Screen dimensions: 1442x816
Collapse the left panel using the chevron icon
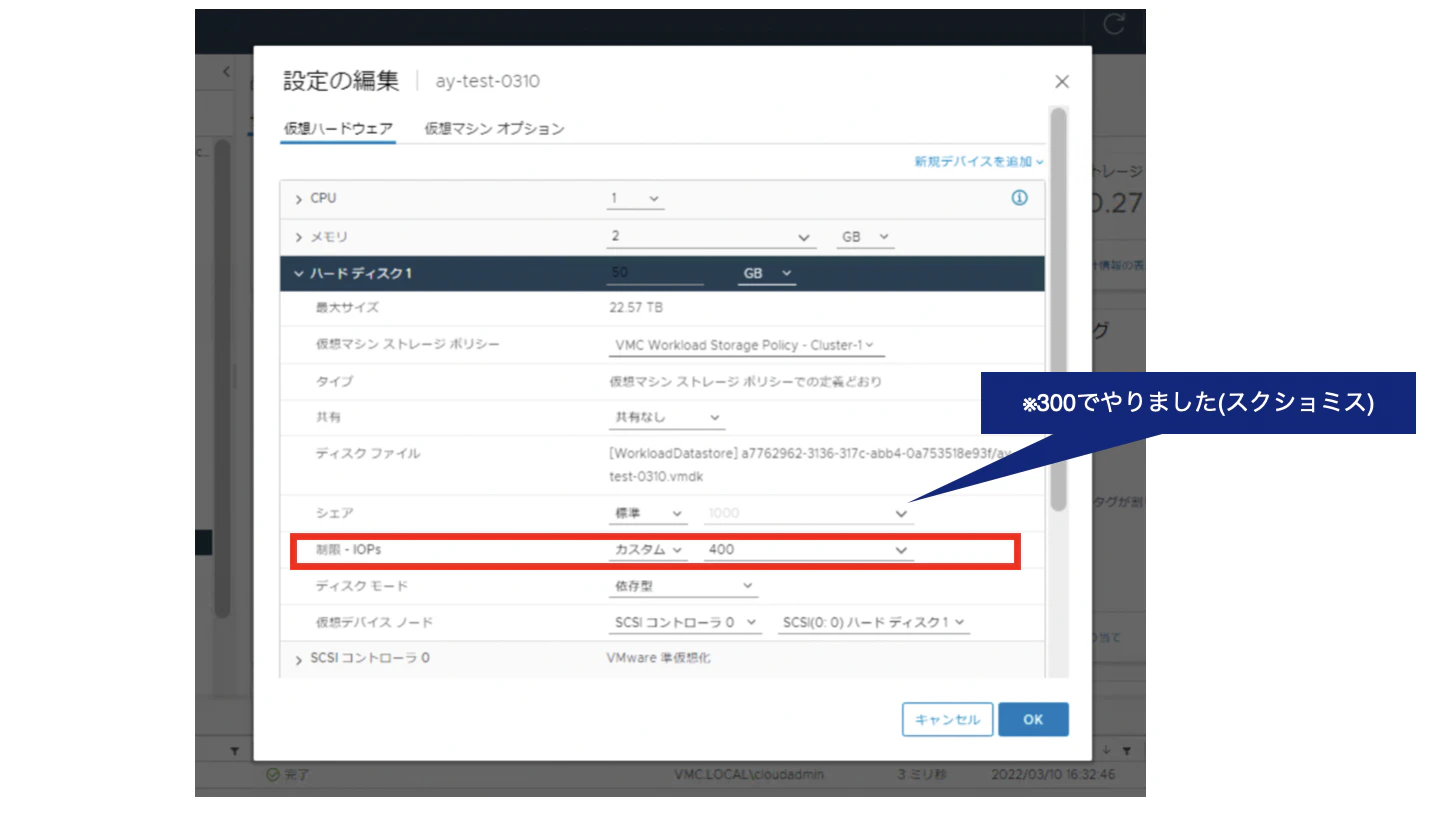click(x=225, y=72)
